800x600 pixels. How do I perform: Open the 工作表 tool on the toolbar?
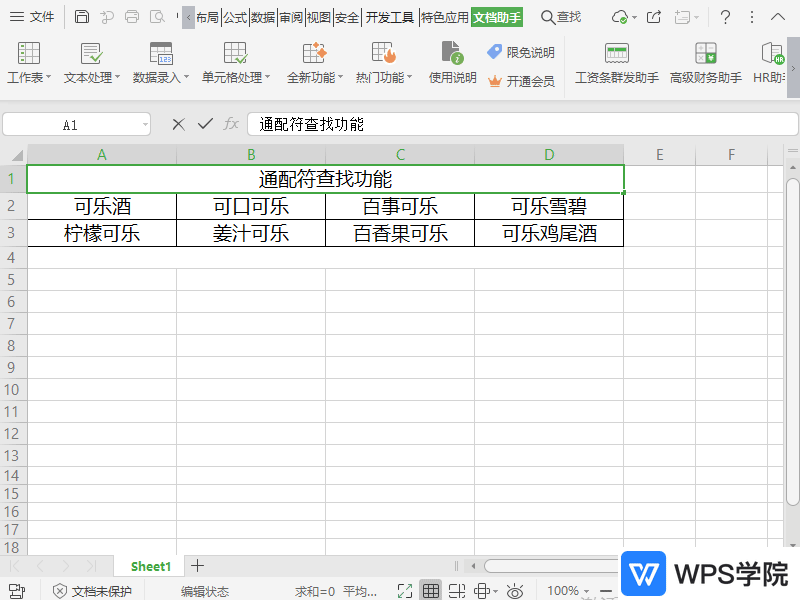(x=28, y=62)
